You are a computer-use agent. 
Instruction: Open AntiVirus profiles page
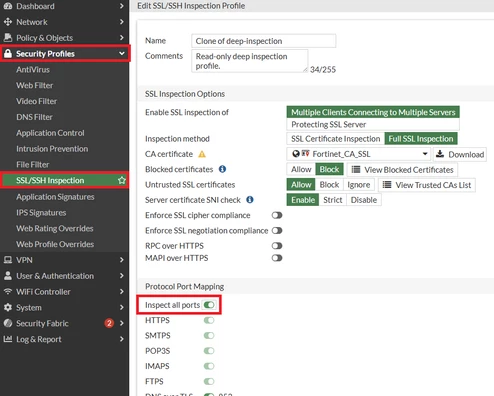click(x=33, y=70)
